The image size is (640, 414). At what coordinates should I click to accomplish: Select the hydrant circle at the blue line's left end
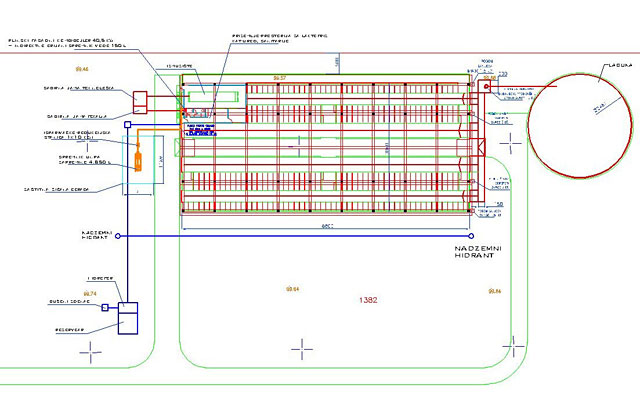[x=118, y=236]
